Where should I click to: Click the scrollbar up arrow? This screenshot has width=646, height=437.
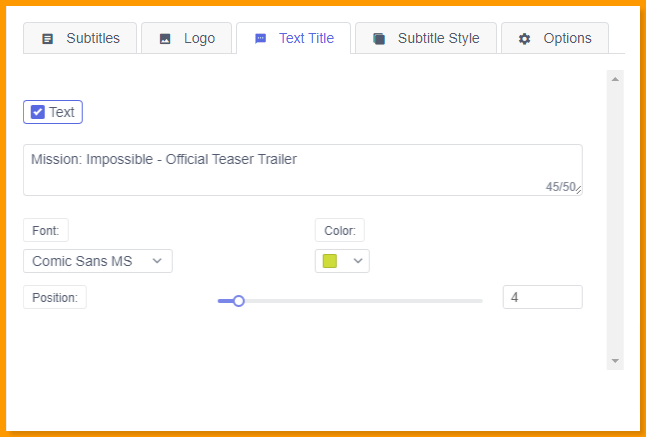(615, 79)
